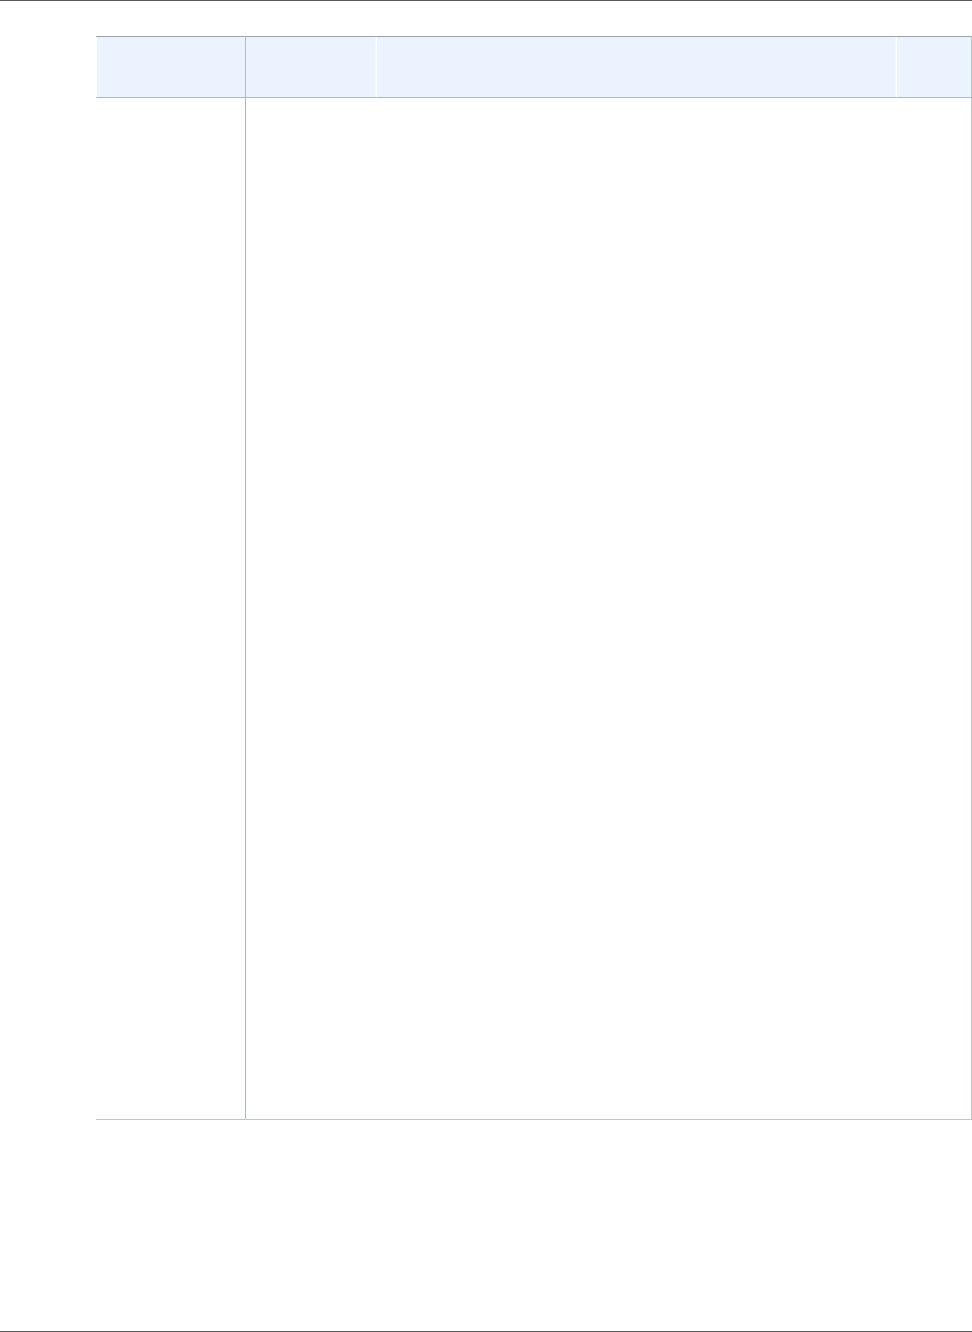
Task: Select the second blue header cell
Action: [x=311, y=67]
